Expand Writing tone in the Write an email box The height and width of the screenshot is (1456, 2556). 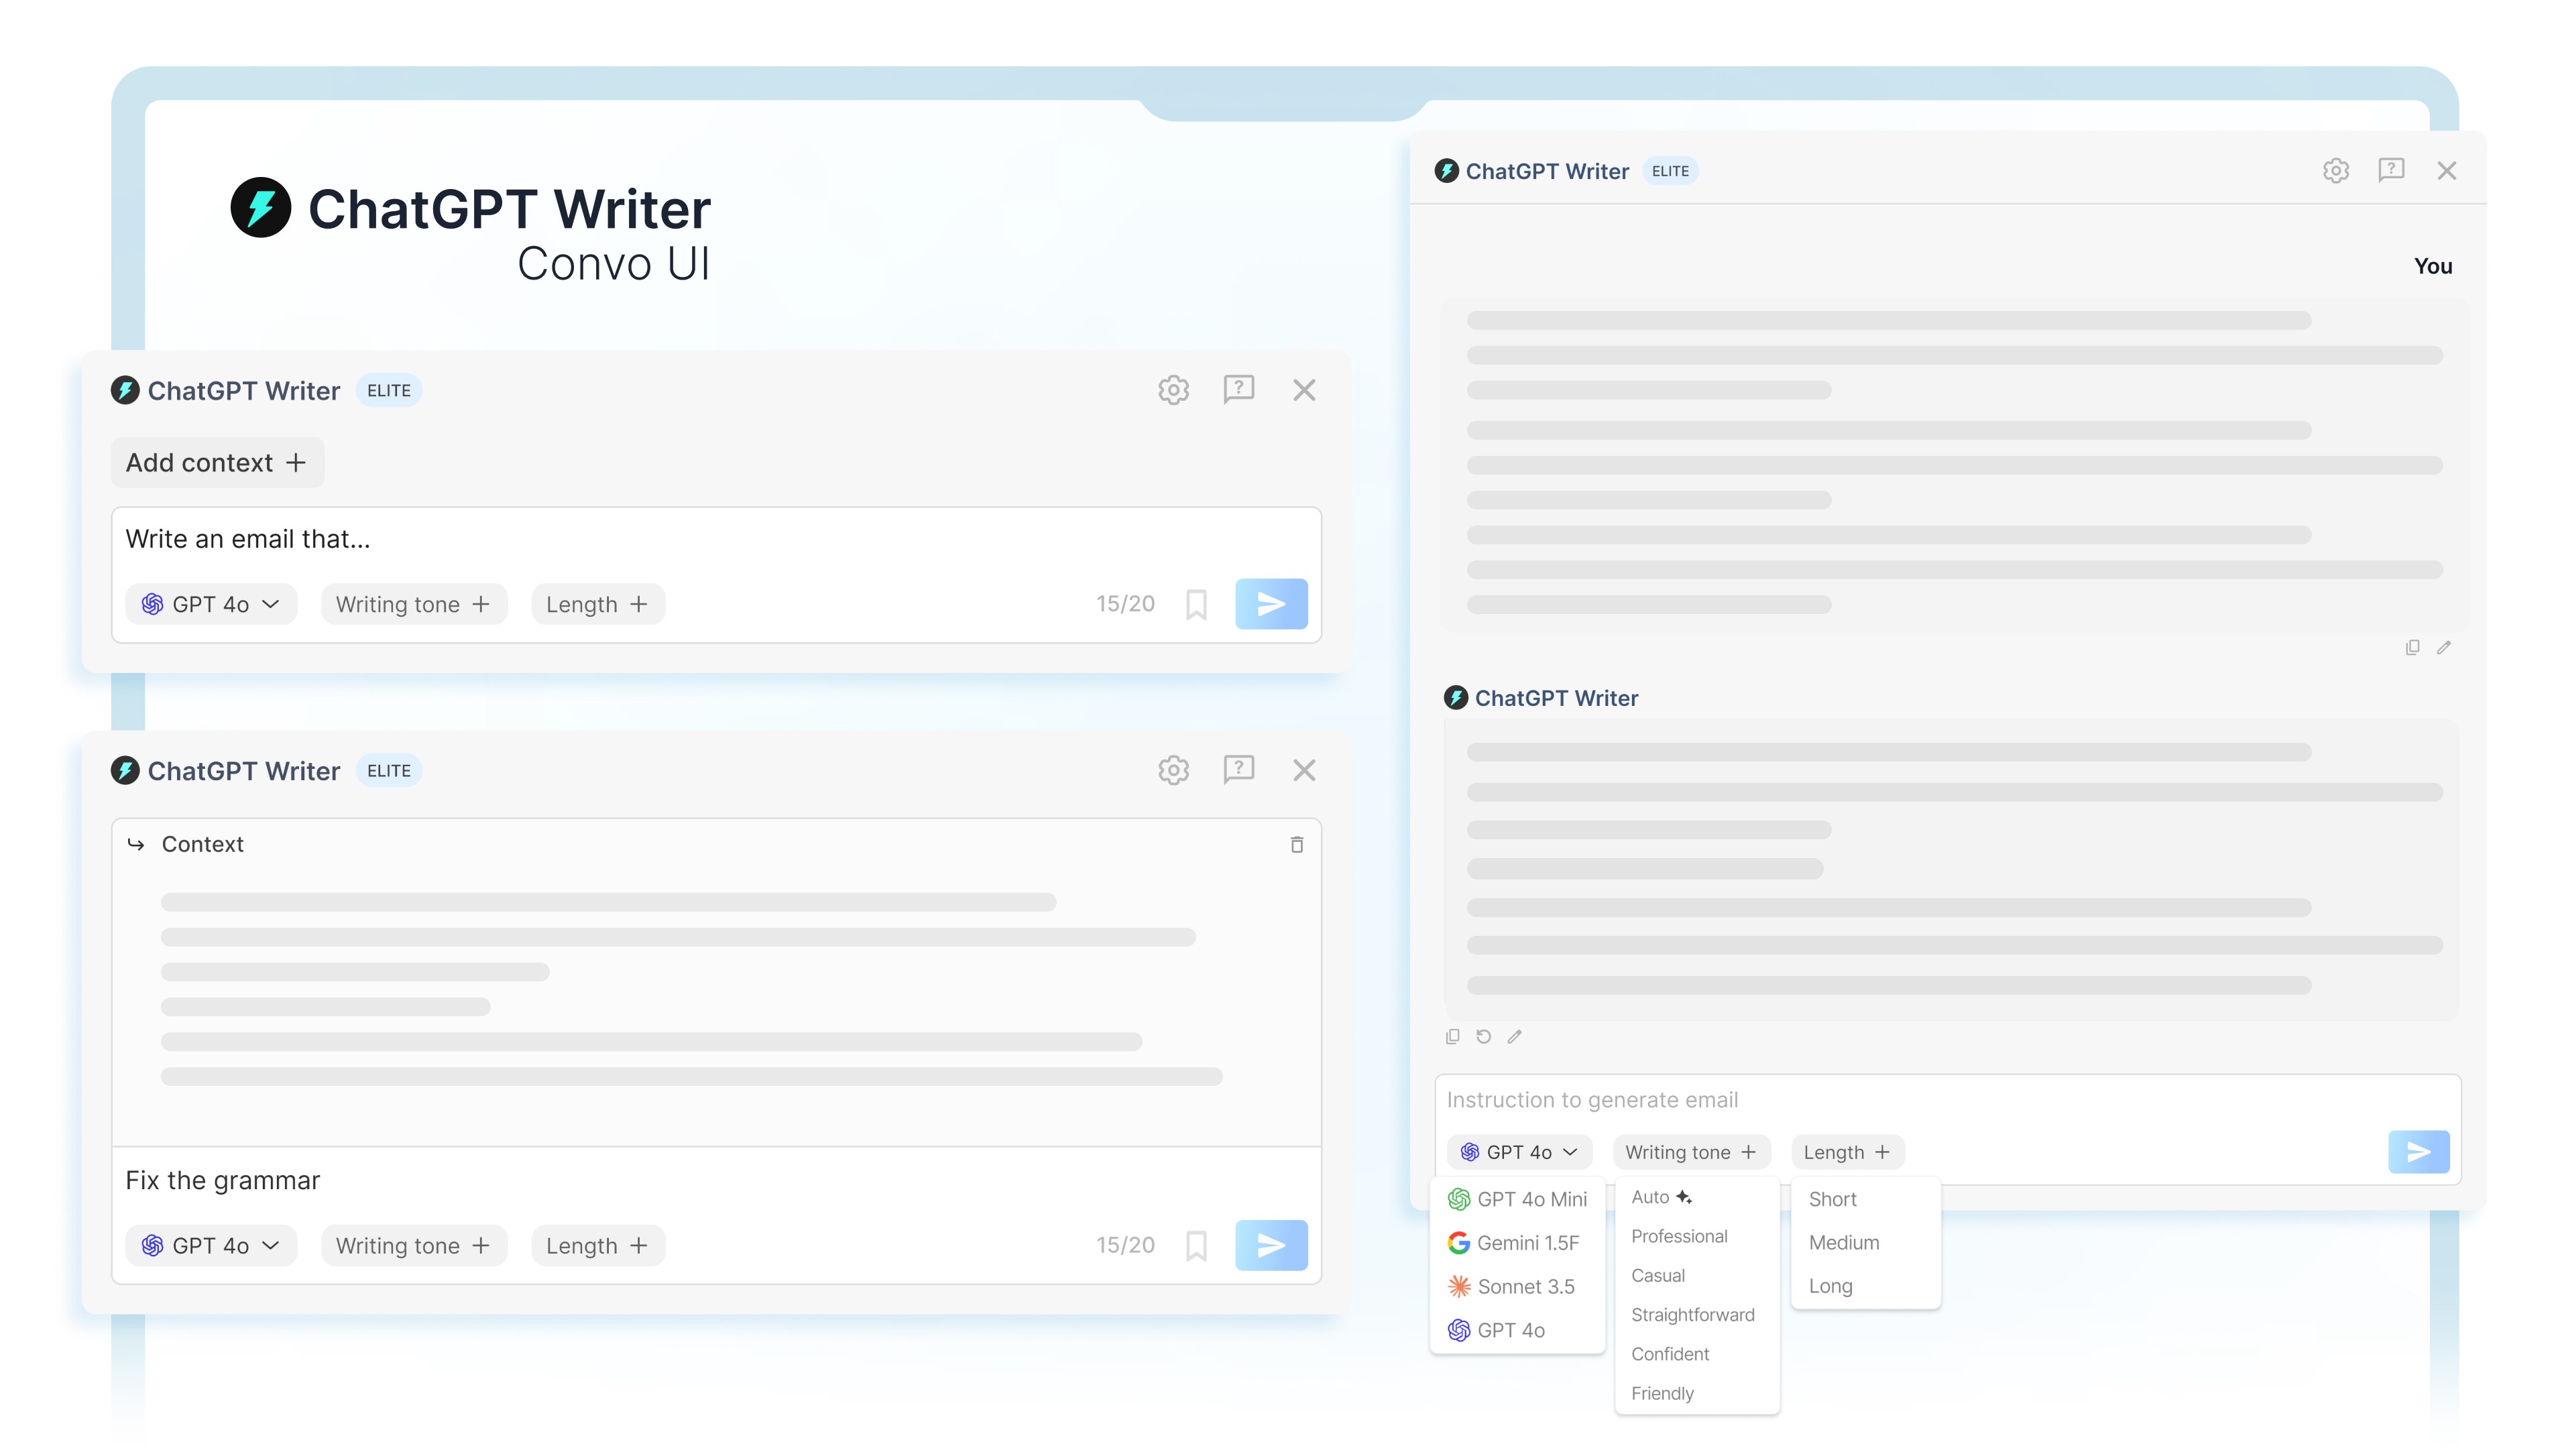click(413, 604)
